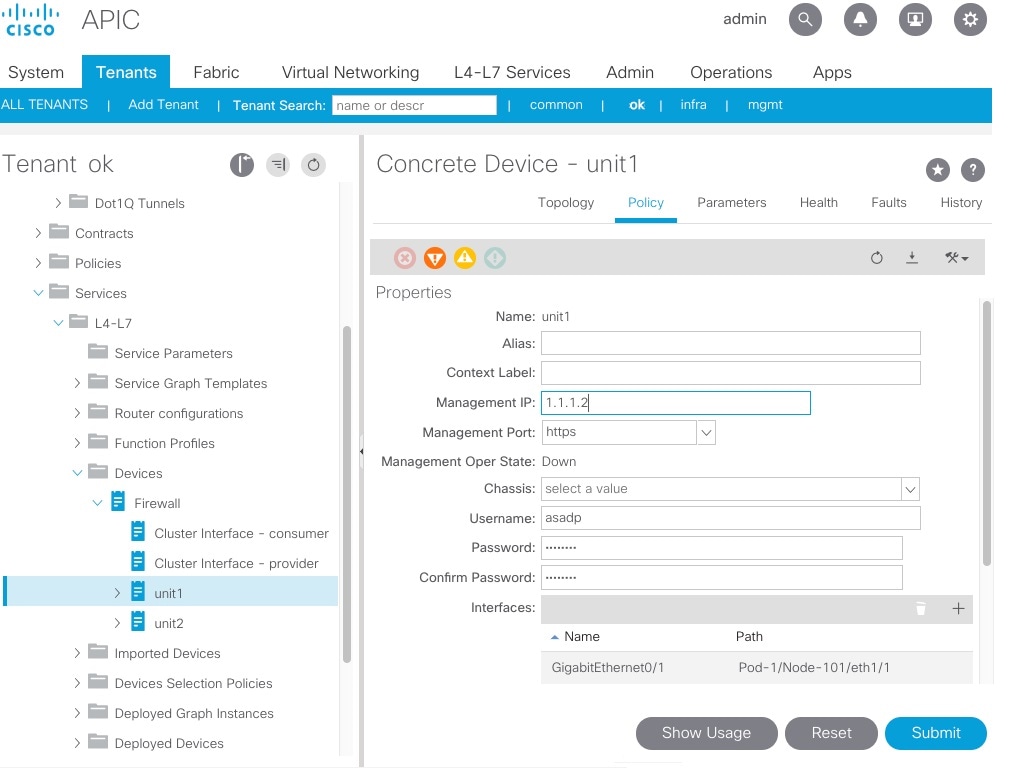The height and width of the screenshot is (768, 1010).
Task: Click the Properties pane vertical scrollbar
Action: pyautogui.click(x=987, y=433)
